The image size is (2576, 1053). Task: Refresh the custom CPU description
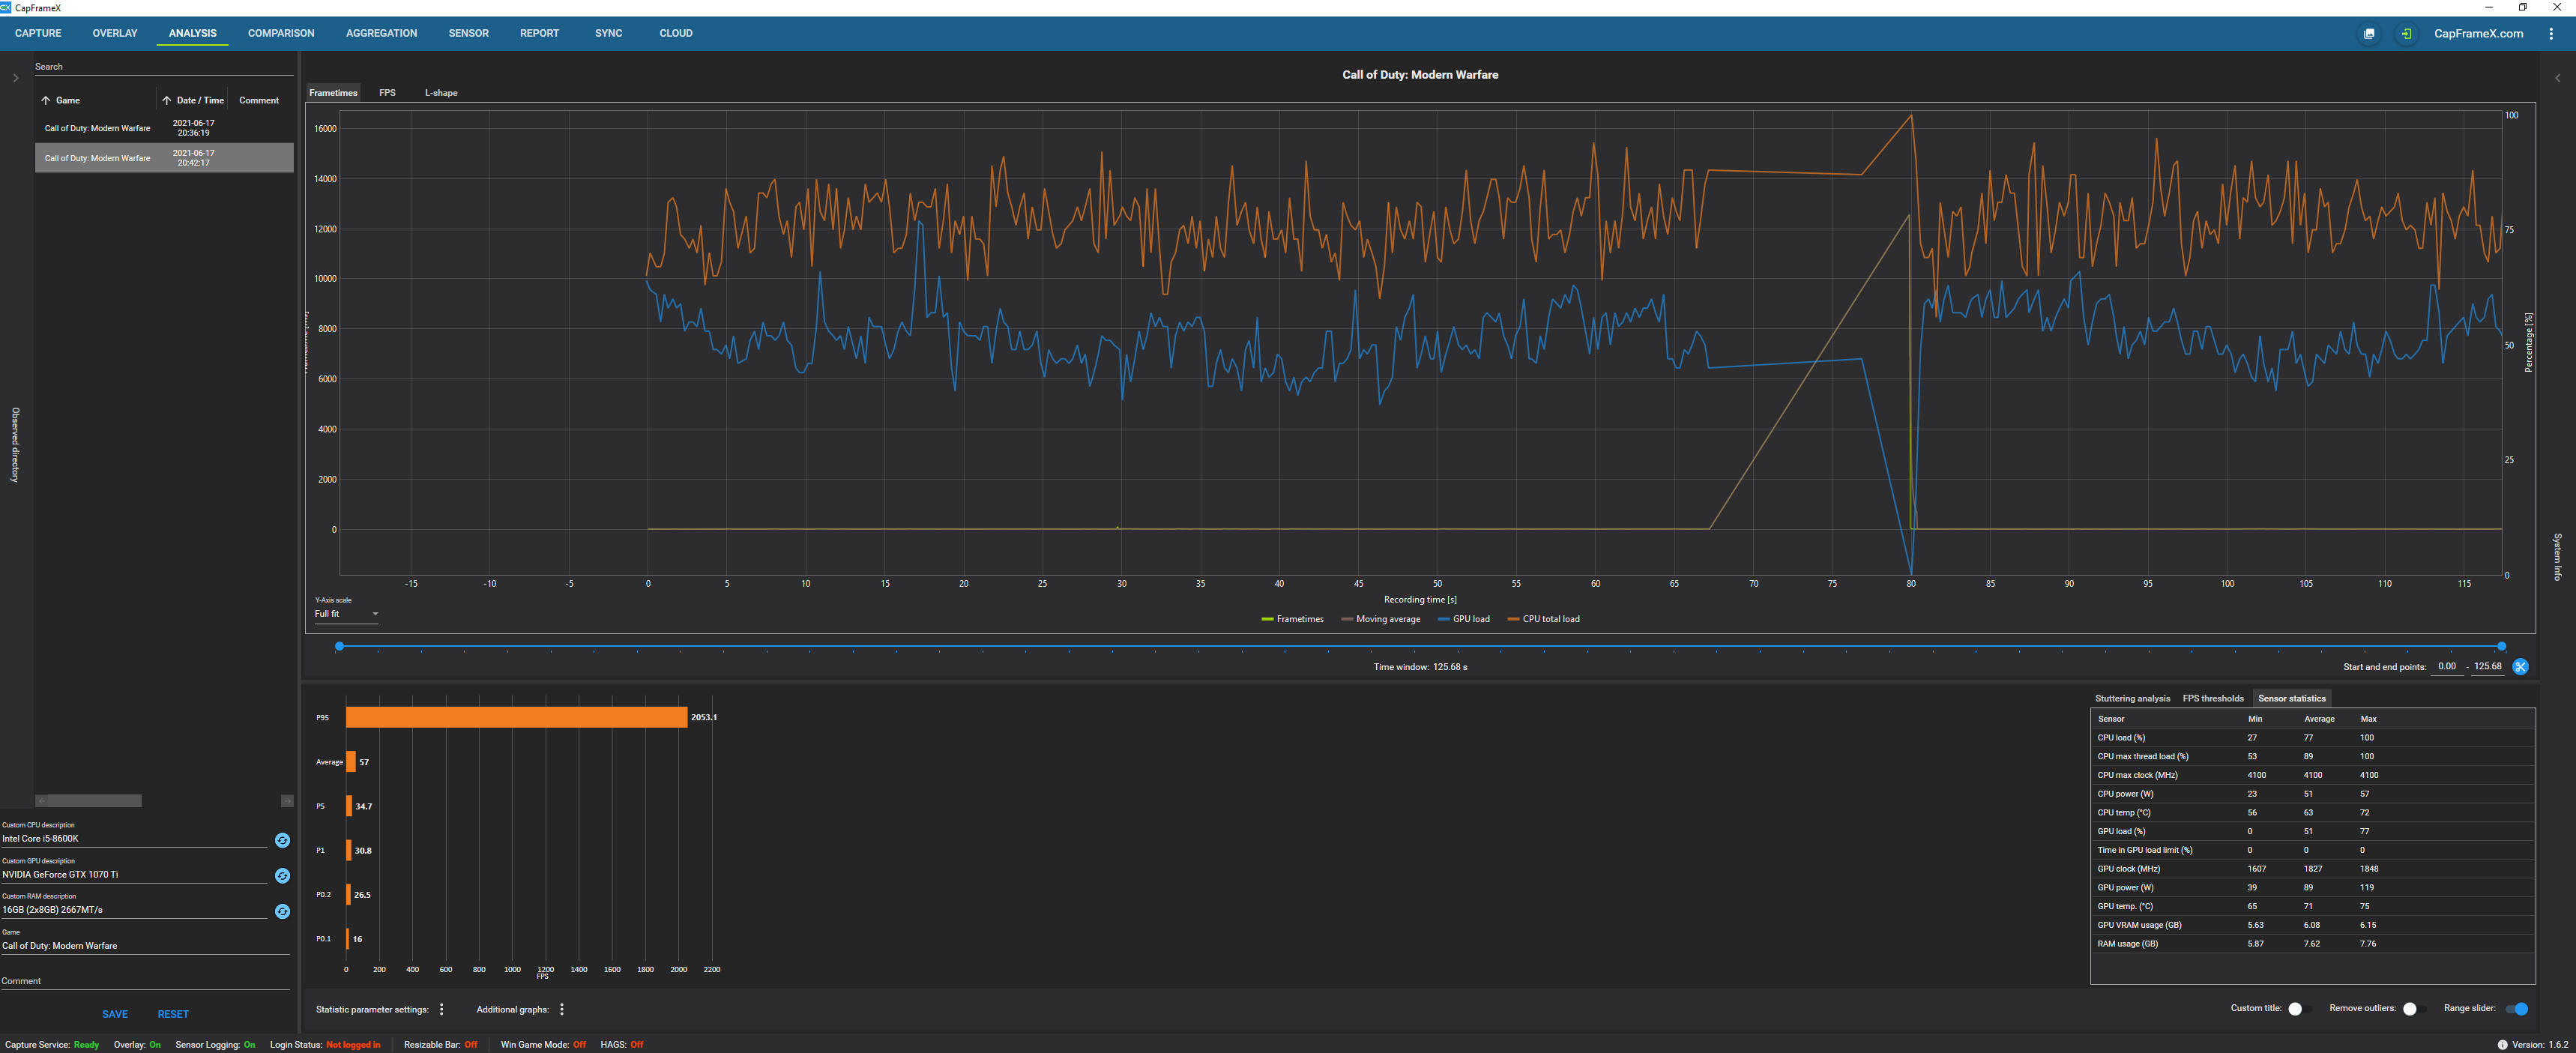point(282,840)
